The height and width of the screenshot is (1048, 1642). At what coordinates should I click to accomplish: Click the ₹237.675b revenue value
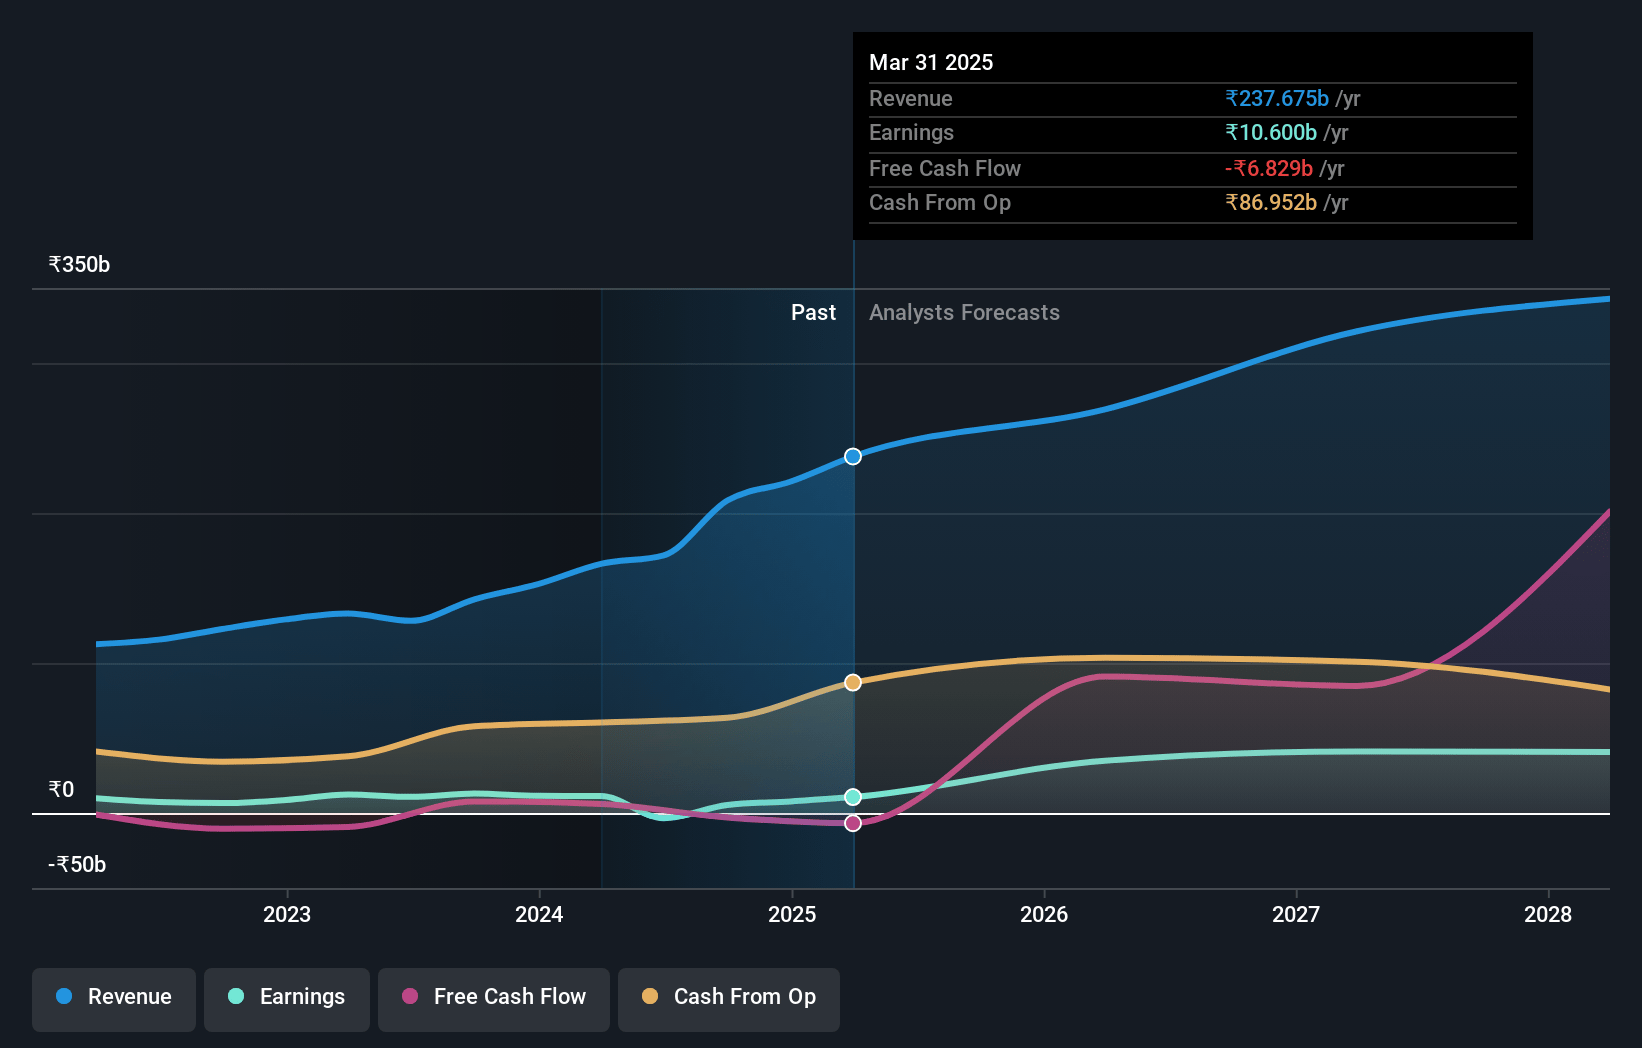1277,98
